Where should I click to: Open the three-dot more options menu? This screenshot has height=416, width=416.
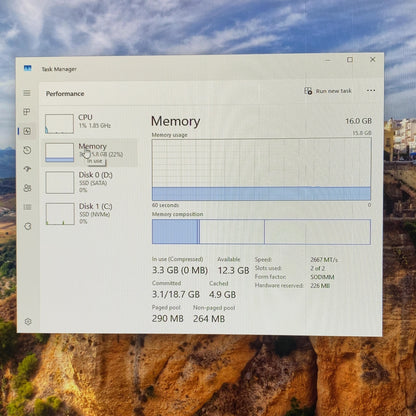tap(371, 90)
